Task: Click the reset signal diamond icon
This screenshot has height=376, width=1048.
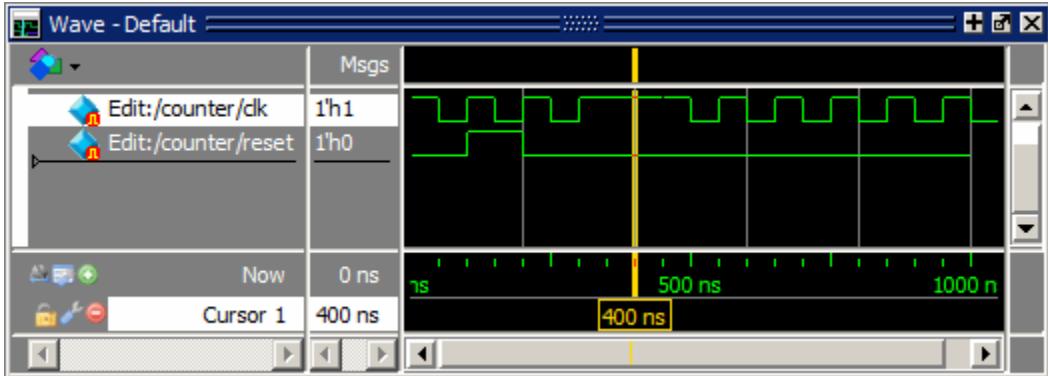Action: [84, 144]
